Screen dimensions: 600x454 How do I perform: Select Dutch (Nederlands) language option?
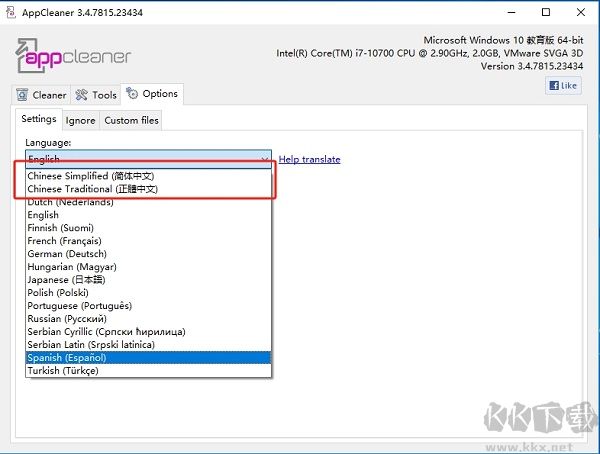coord(70,202)
